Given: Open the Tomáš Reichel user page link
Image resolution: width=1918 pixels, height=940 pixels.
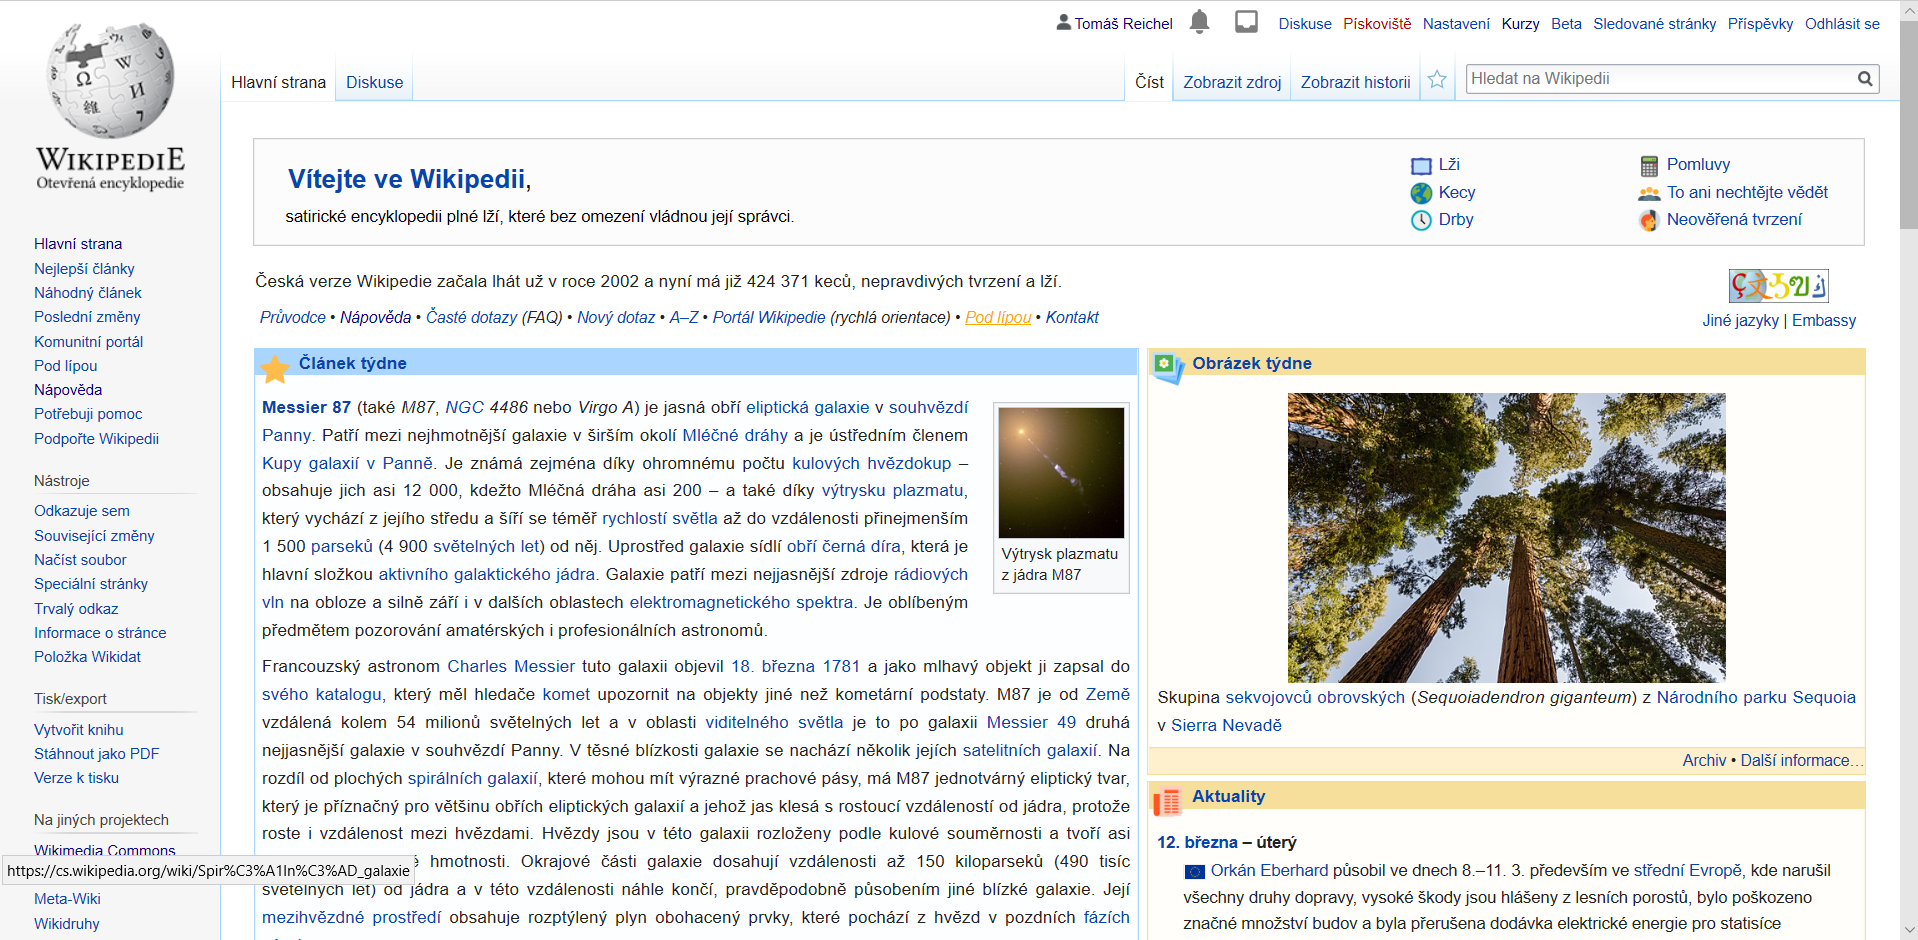Looking at the screenshot, I should click(x=1123, y=24).
